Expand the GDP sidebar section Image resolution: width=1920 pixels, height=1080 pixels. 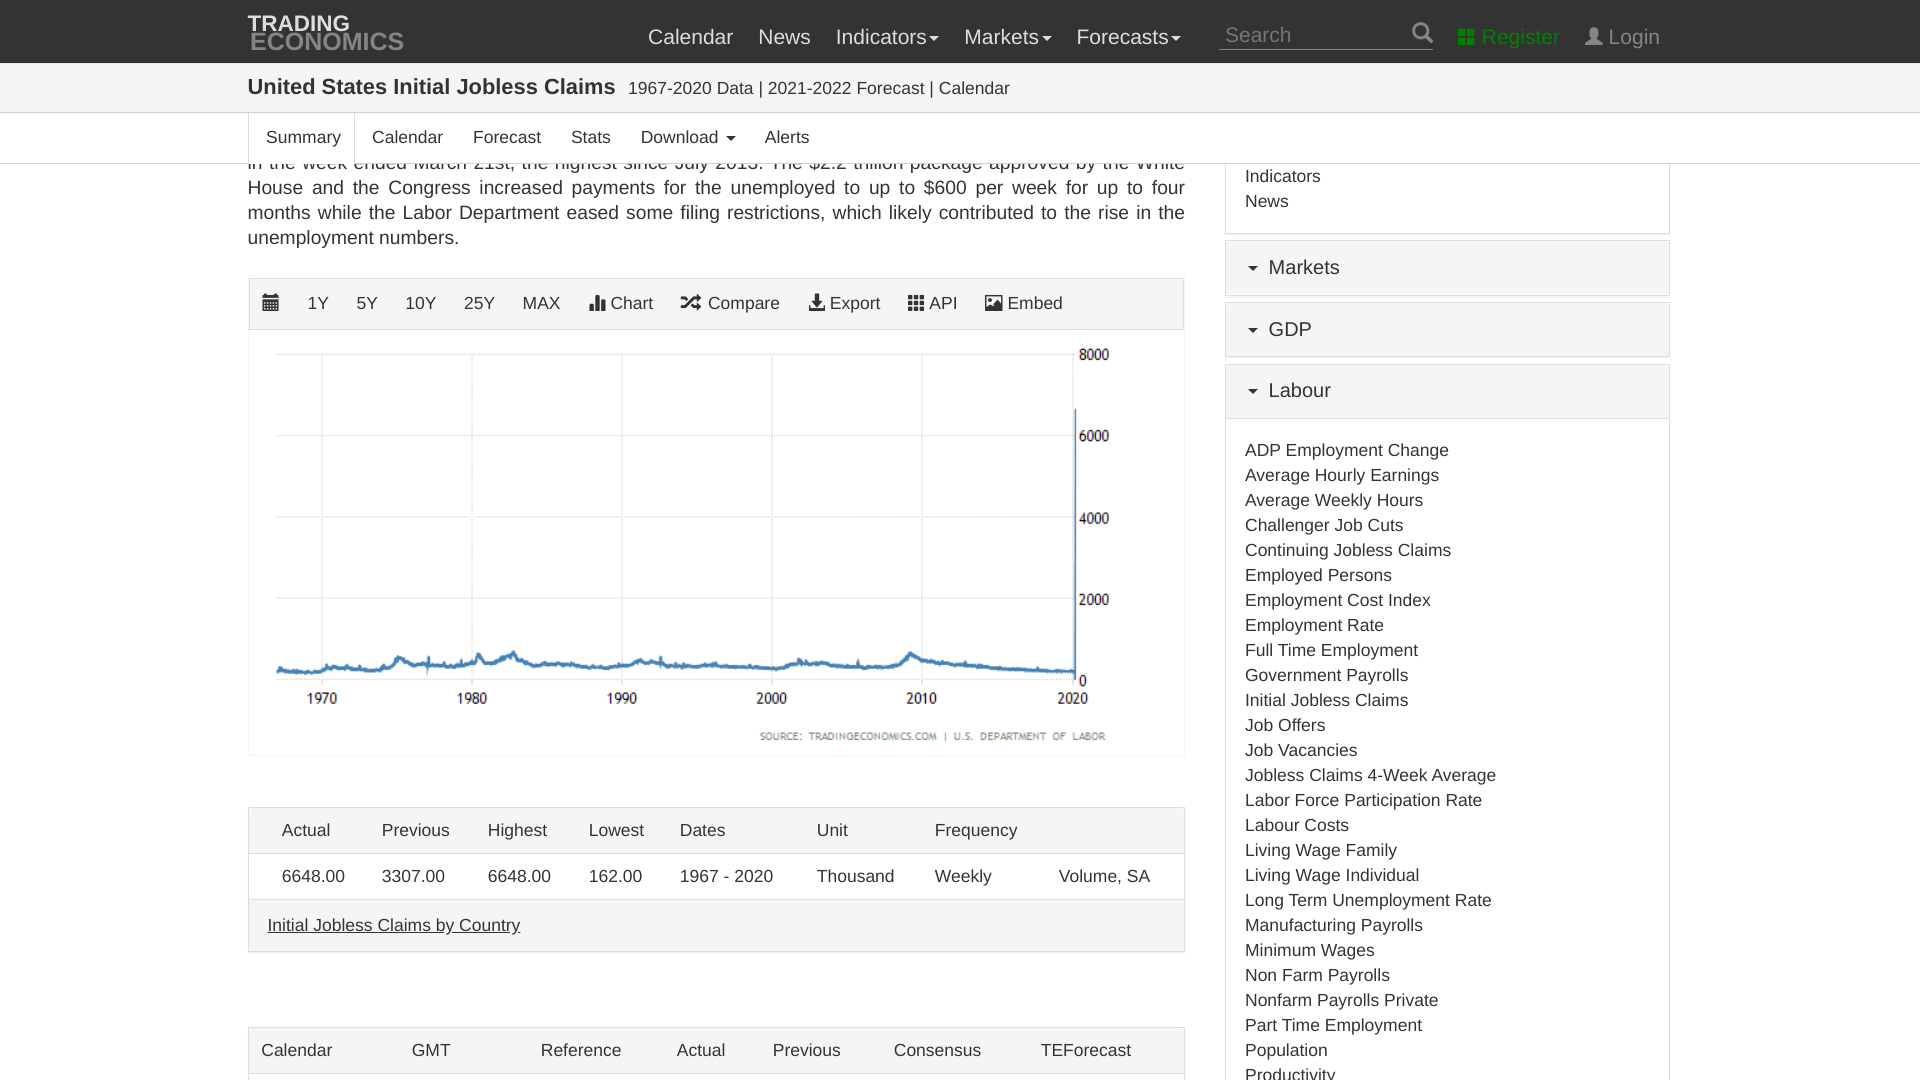(1447, 329)
